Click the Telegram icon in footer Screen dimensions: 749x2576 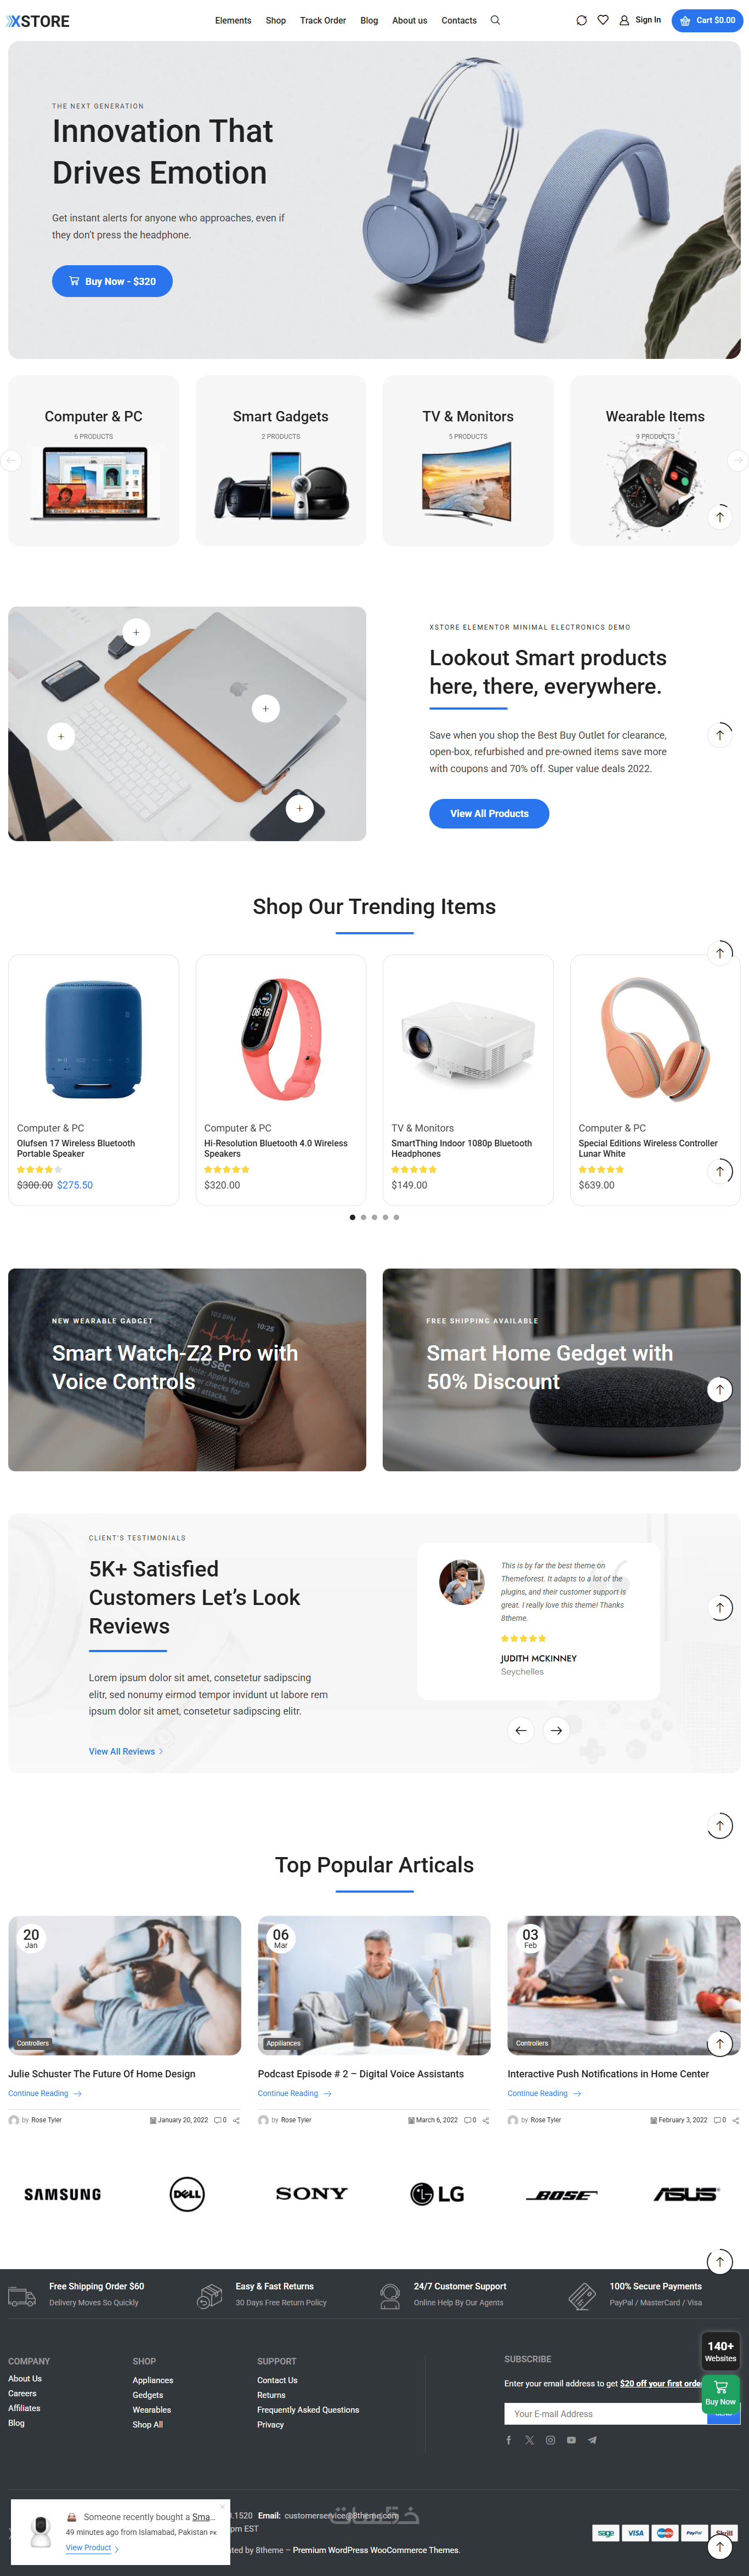tap(592, 2440)
